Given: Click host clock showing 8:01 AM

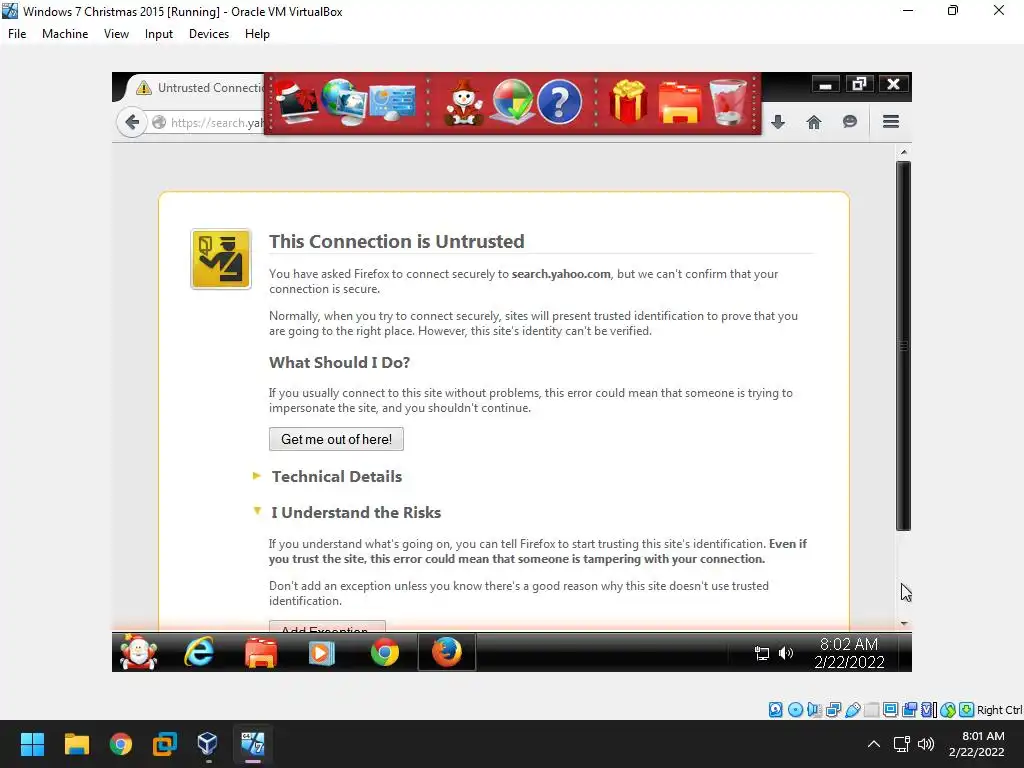Looking at the screenshot, I should [x=976, y=744].
